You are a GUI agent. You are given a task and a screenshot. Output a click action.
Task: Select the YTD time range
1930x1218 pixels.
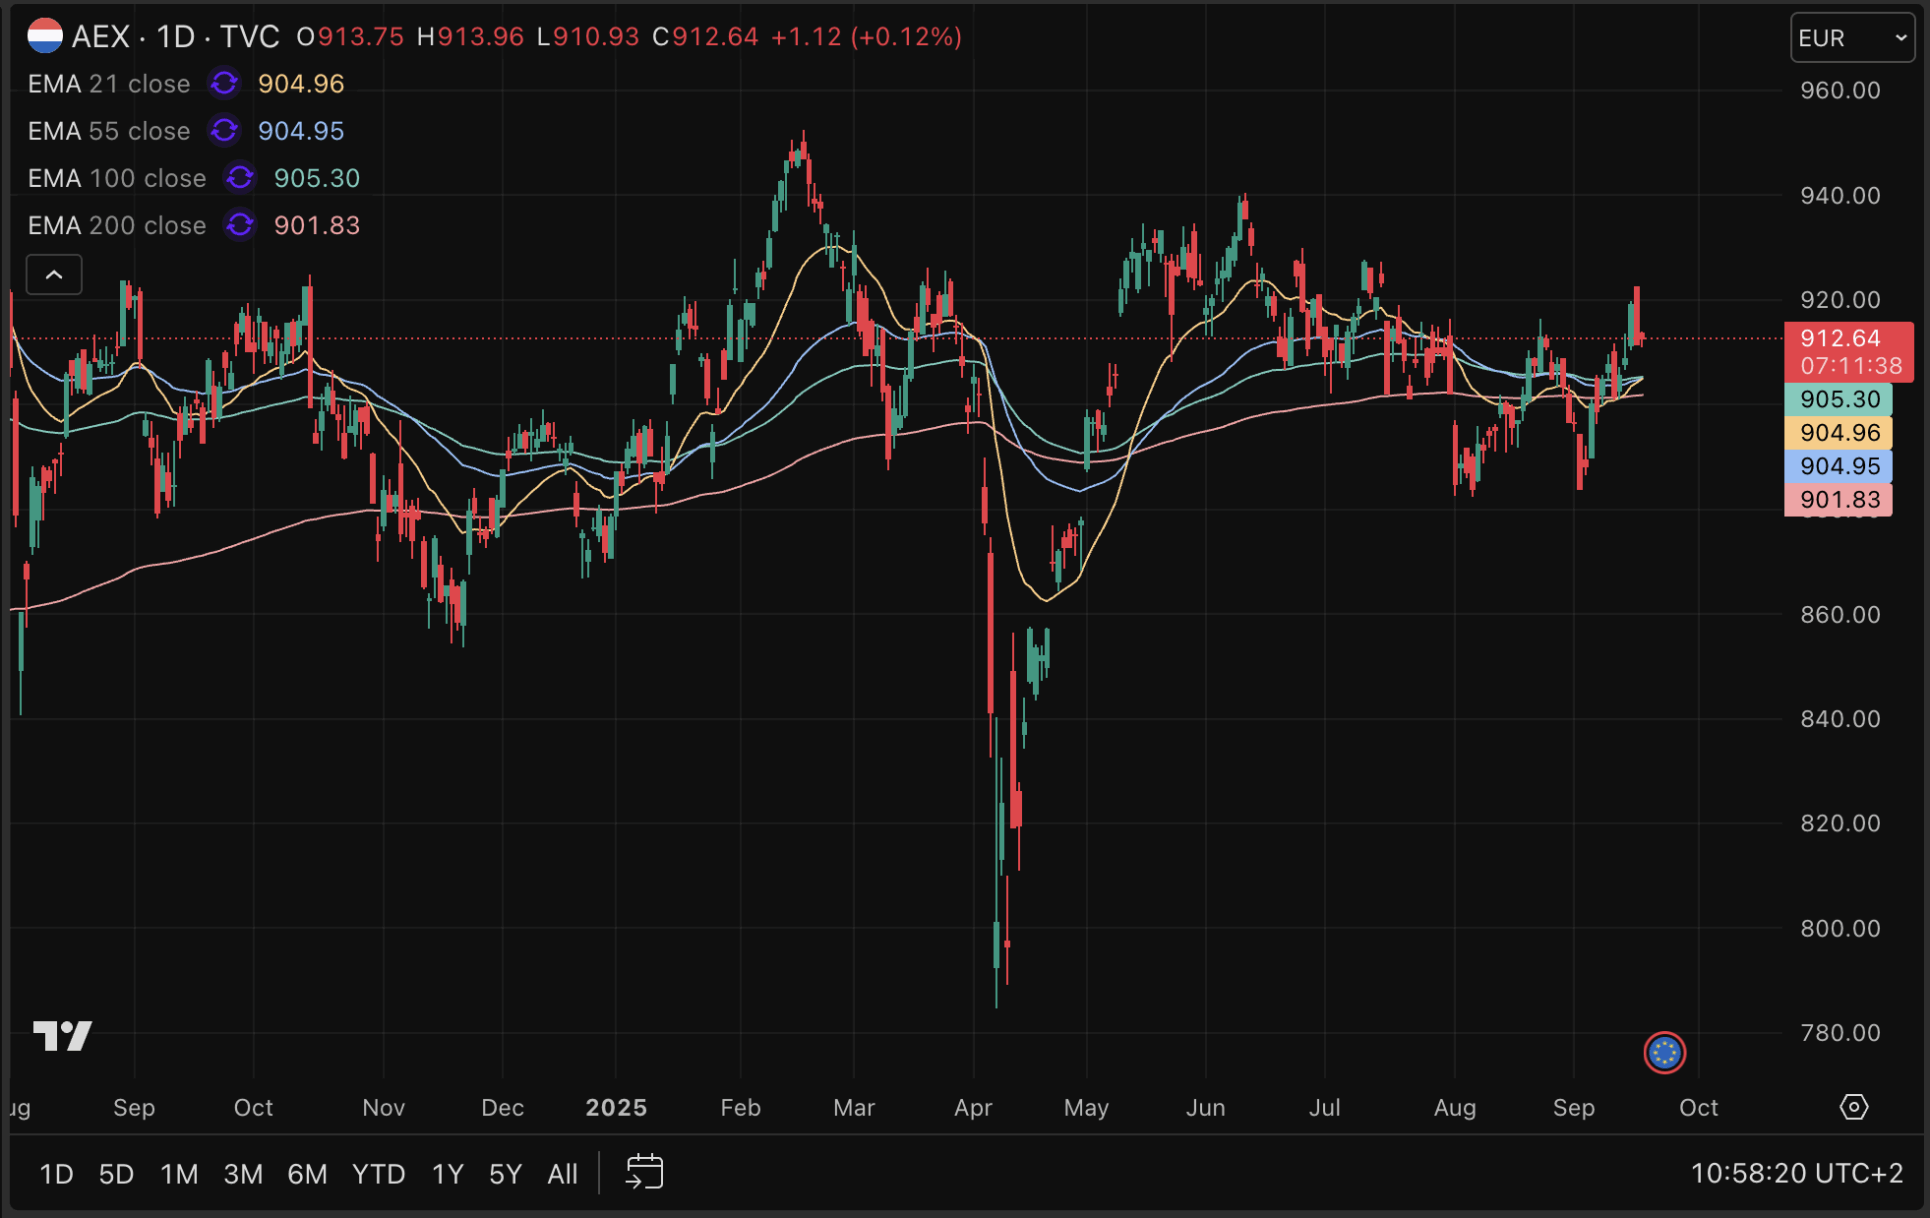coord(378,1173)
